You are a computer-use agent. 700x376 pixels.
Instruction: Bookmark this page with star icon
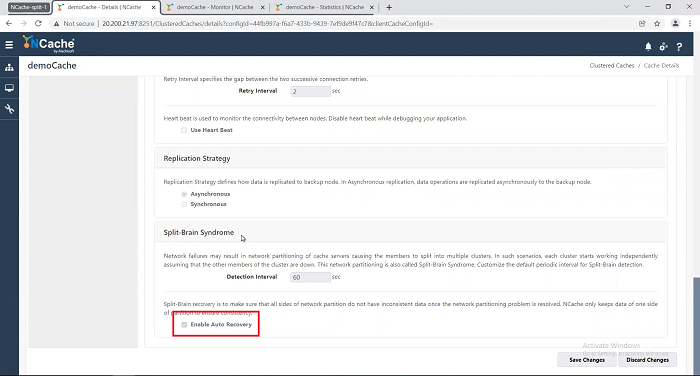(x=657, y=24)
